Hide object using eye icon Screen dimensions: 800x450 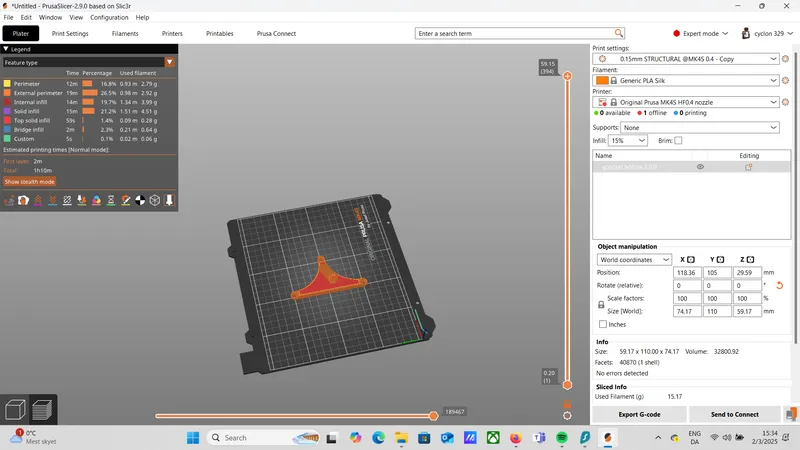click(x=700, y=167)
